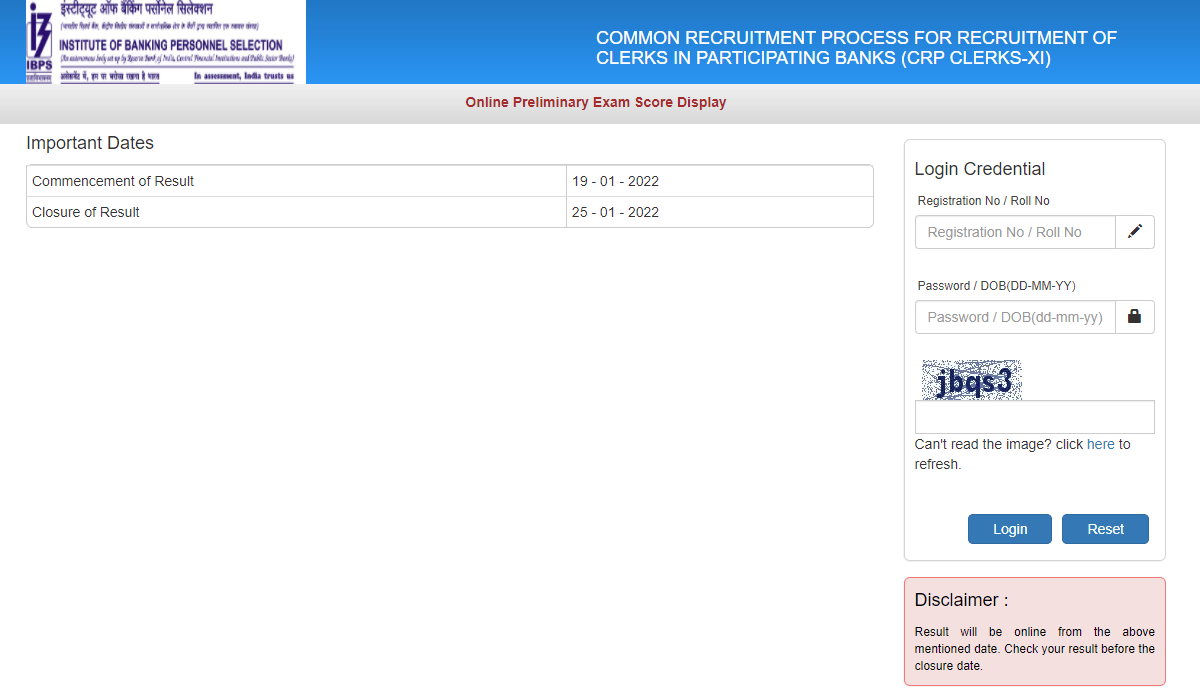Screen dimensions: 1200x698
Task: Click the 'here' link to refresh captcha
Action: pos(1100,444)
